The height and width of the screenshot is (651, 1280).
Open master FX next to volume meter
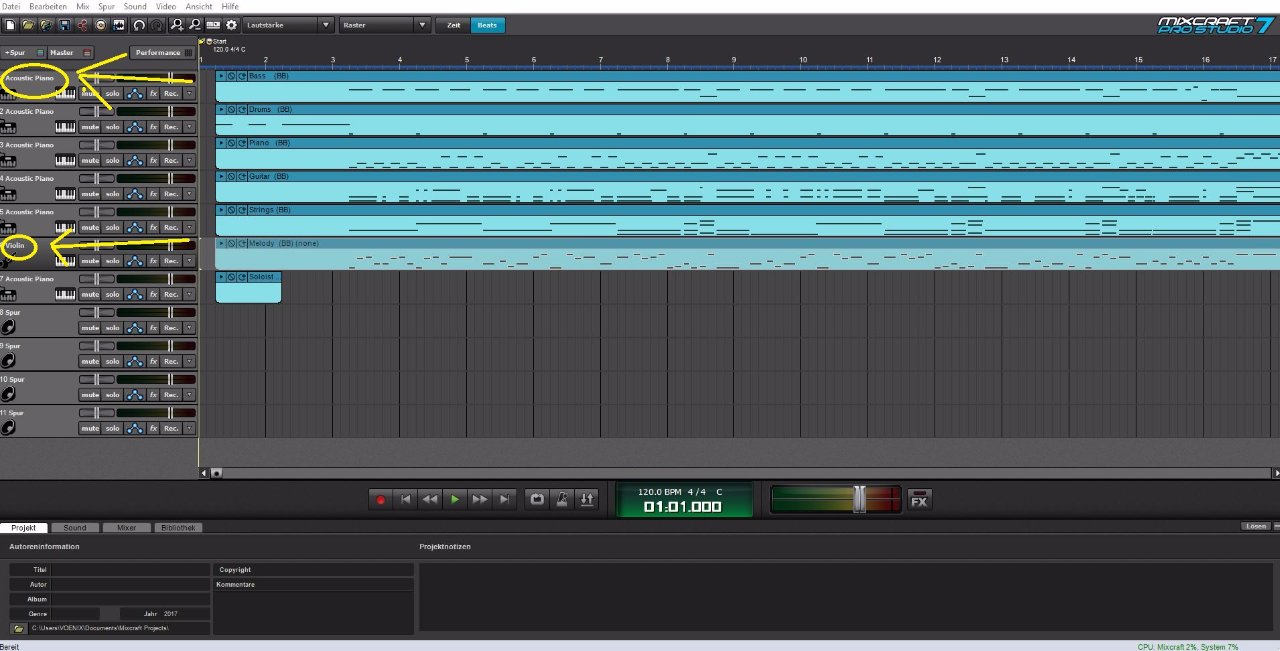pos(919,500)
